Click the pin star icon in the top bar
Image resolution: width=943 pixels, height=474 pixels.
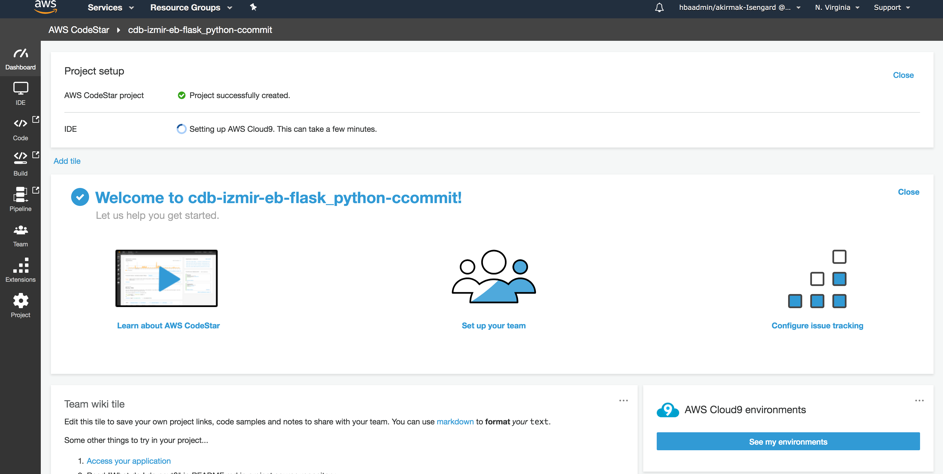[253, 7]
